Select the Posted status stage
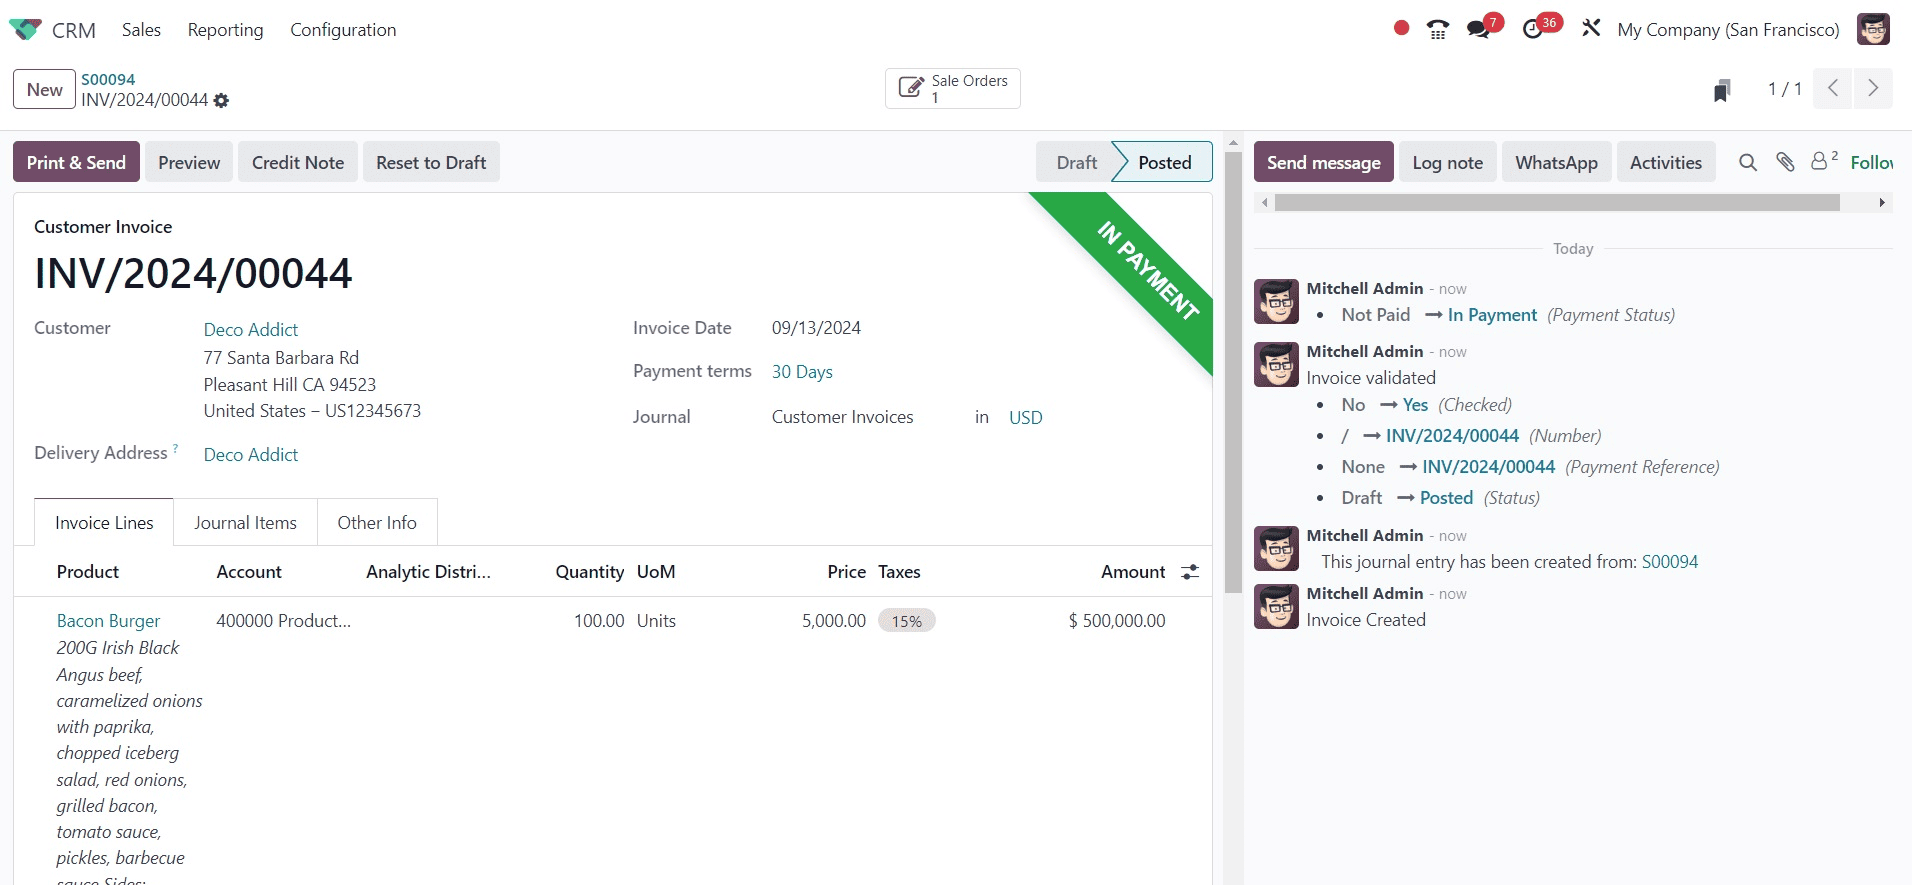Screen dimensions: 1912x885 pos(1164,162)
